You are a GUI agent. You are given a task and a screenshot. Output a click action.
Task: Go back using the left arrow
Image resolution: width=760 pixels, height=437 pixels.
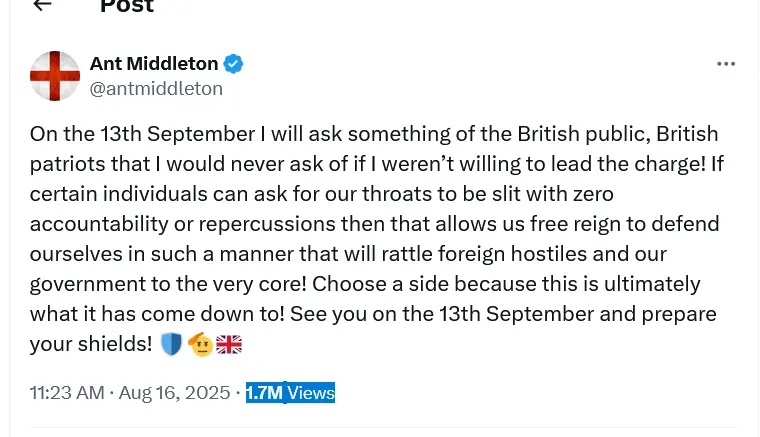pyautogui.click(x=41, y=5)
